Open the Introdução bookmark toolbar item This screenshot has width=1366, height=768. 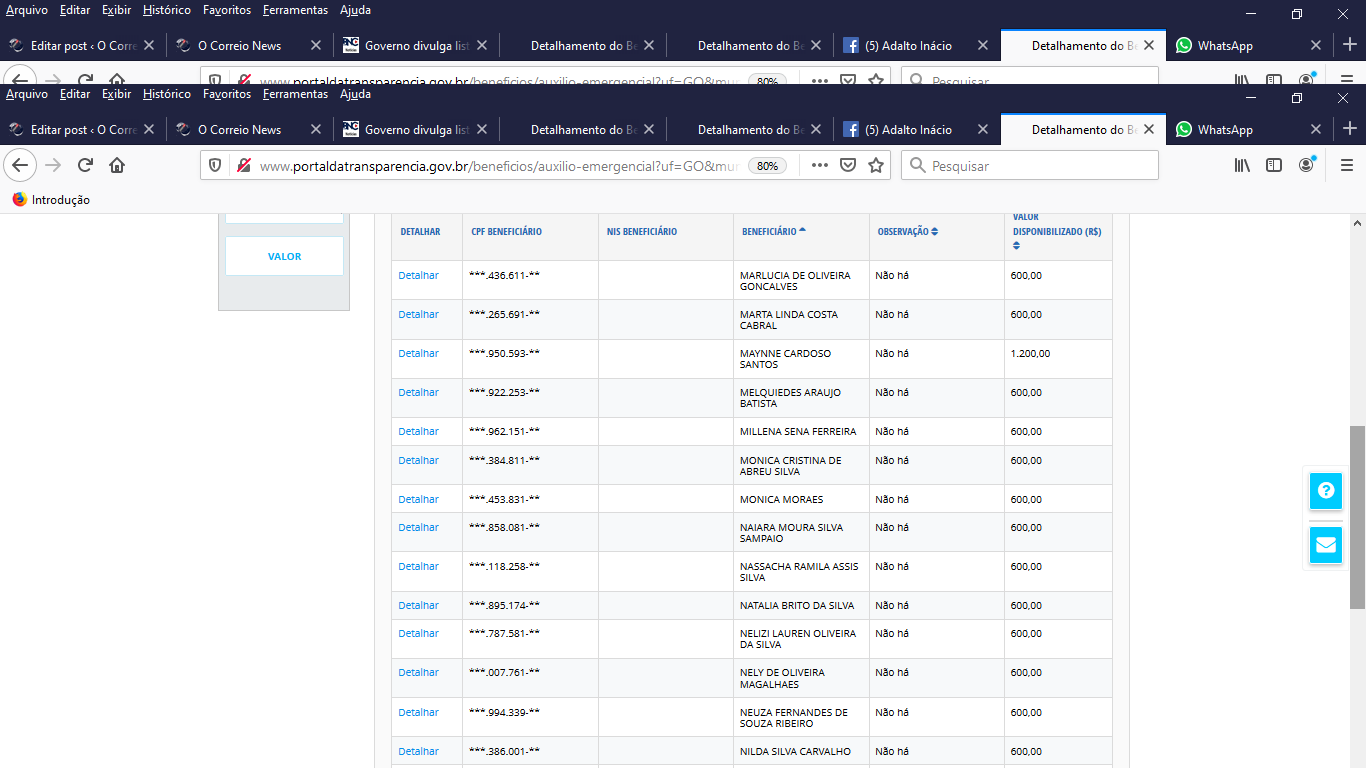tap(51, 200)
